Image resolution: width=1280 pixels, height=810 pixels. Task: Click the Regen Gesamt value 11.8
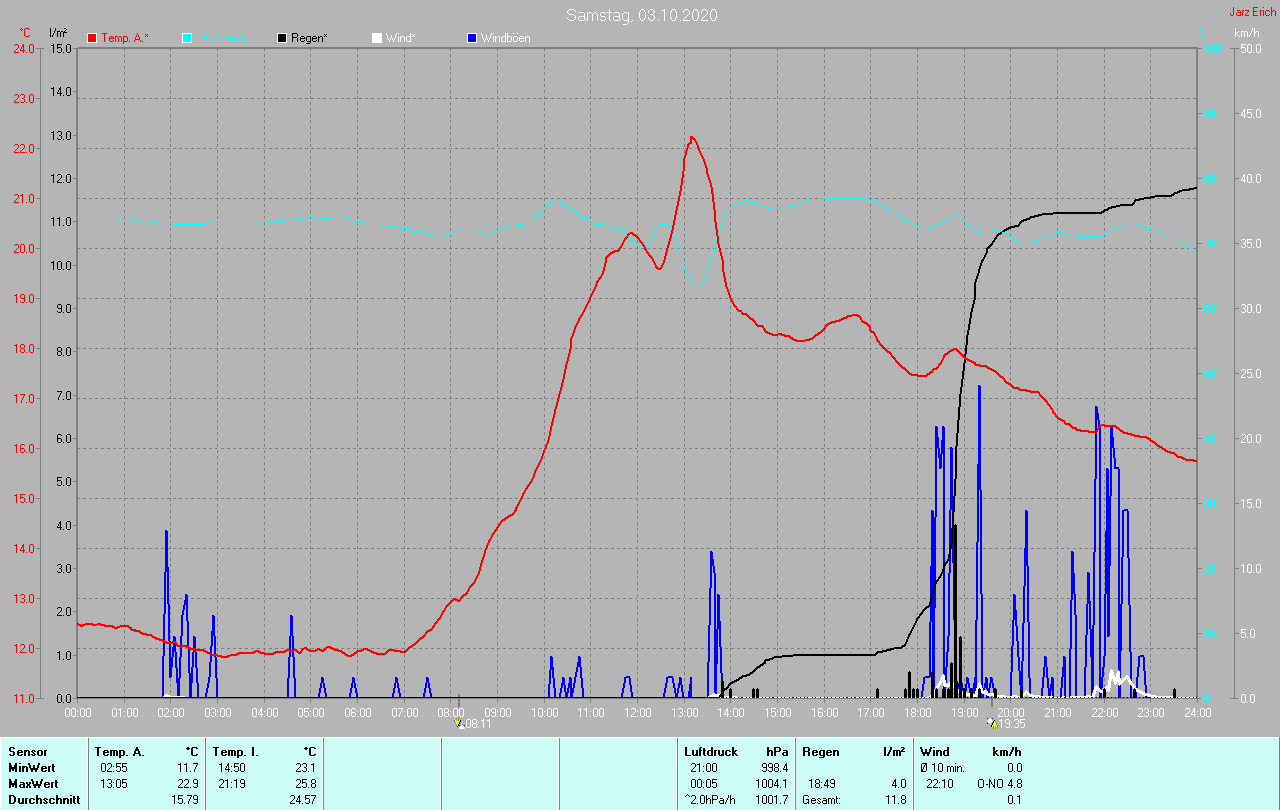(895, 799)
